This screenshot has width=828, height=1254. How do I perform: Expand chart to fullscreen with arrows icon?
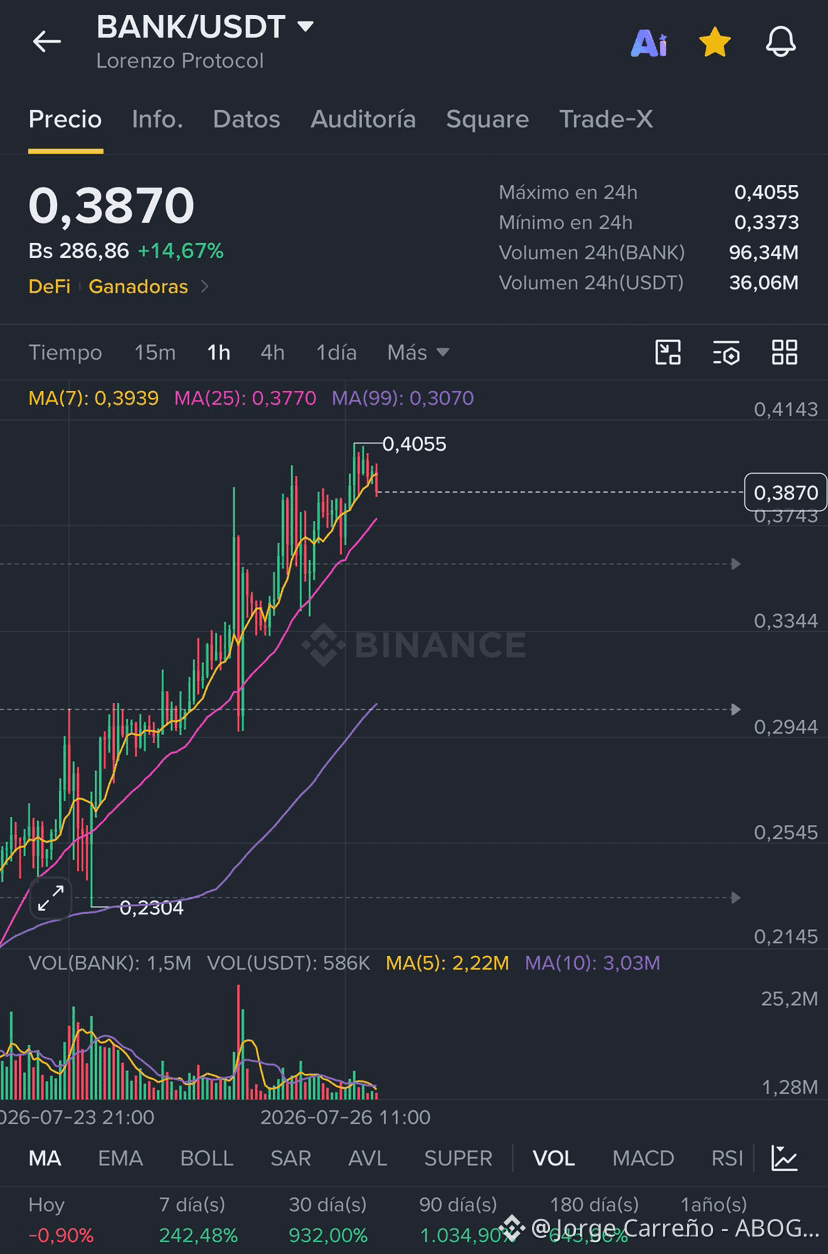click(49, 899)
